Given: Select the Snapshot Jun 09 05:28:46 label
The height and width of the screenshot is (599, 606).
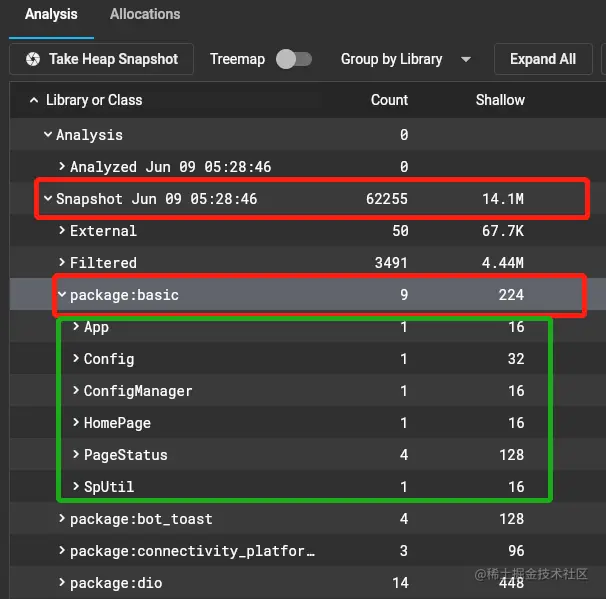Looking at the screenshot, I should point(157,199).
